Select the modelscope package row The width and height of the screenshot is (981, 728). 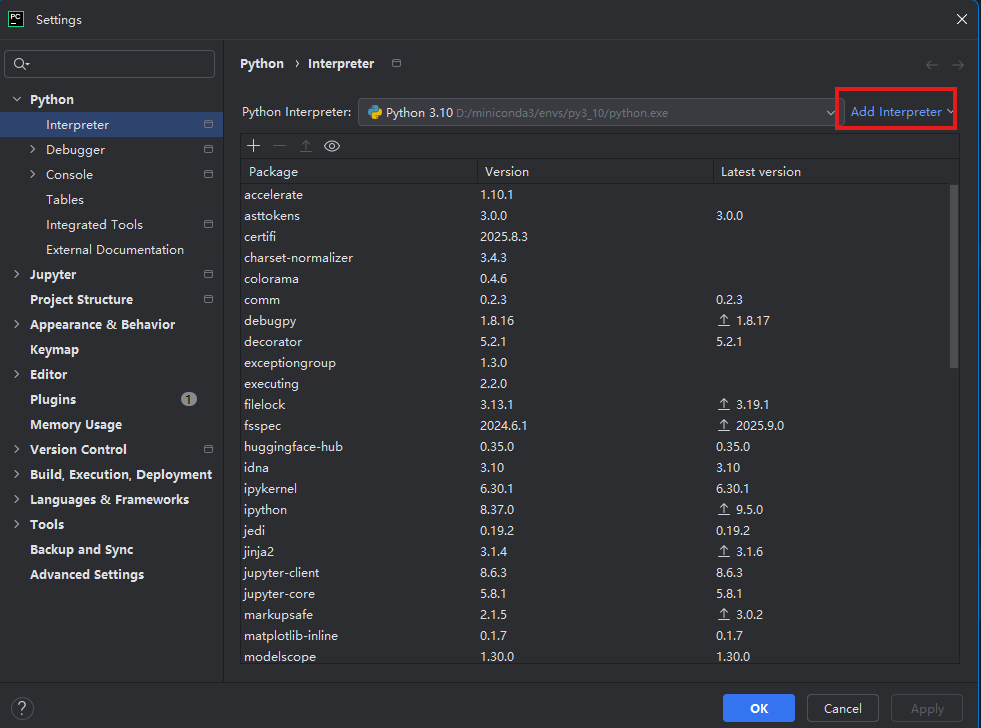(595, 656)
